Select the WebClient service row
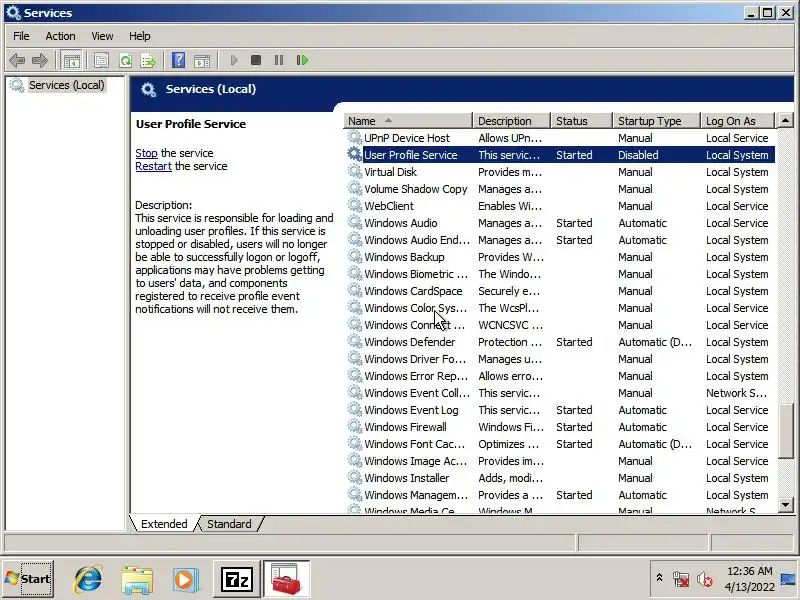Image resolution: width=800 pixels, height=600 pixels. pos(560,206)
